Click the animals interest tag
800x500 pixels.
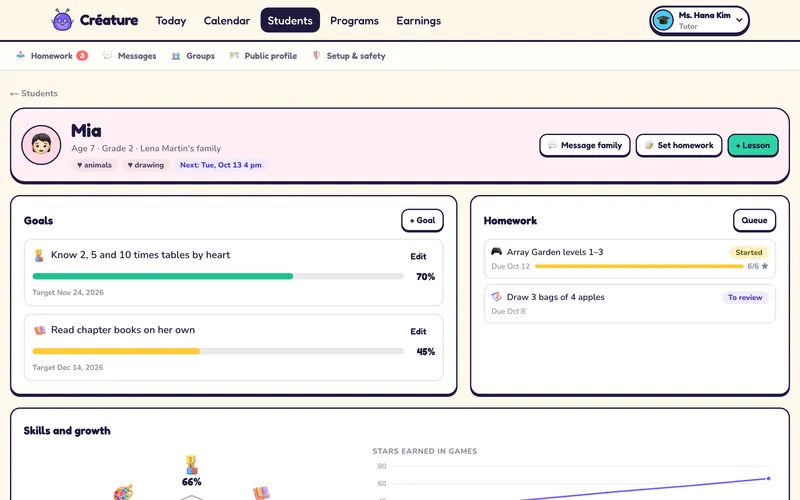click(94, 165)
